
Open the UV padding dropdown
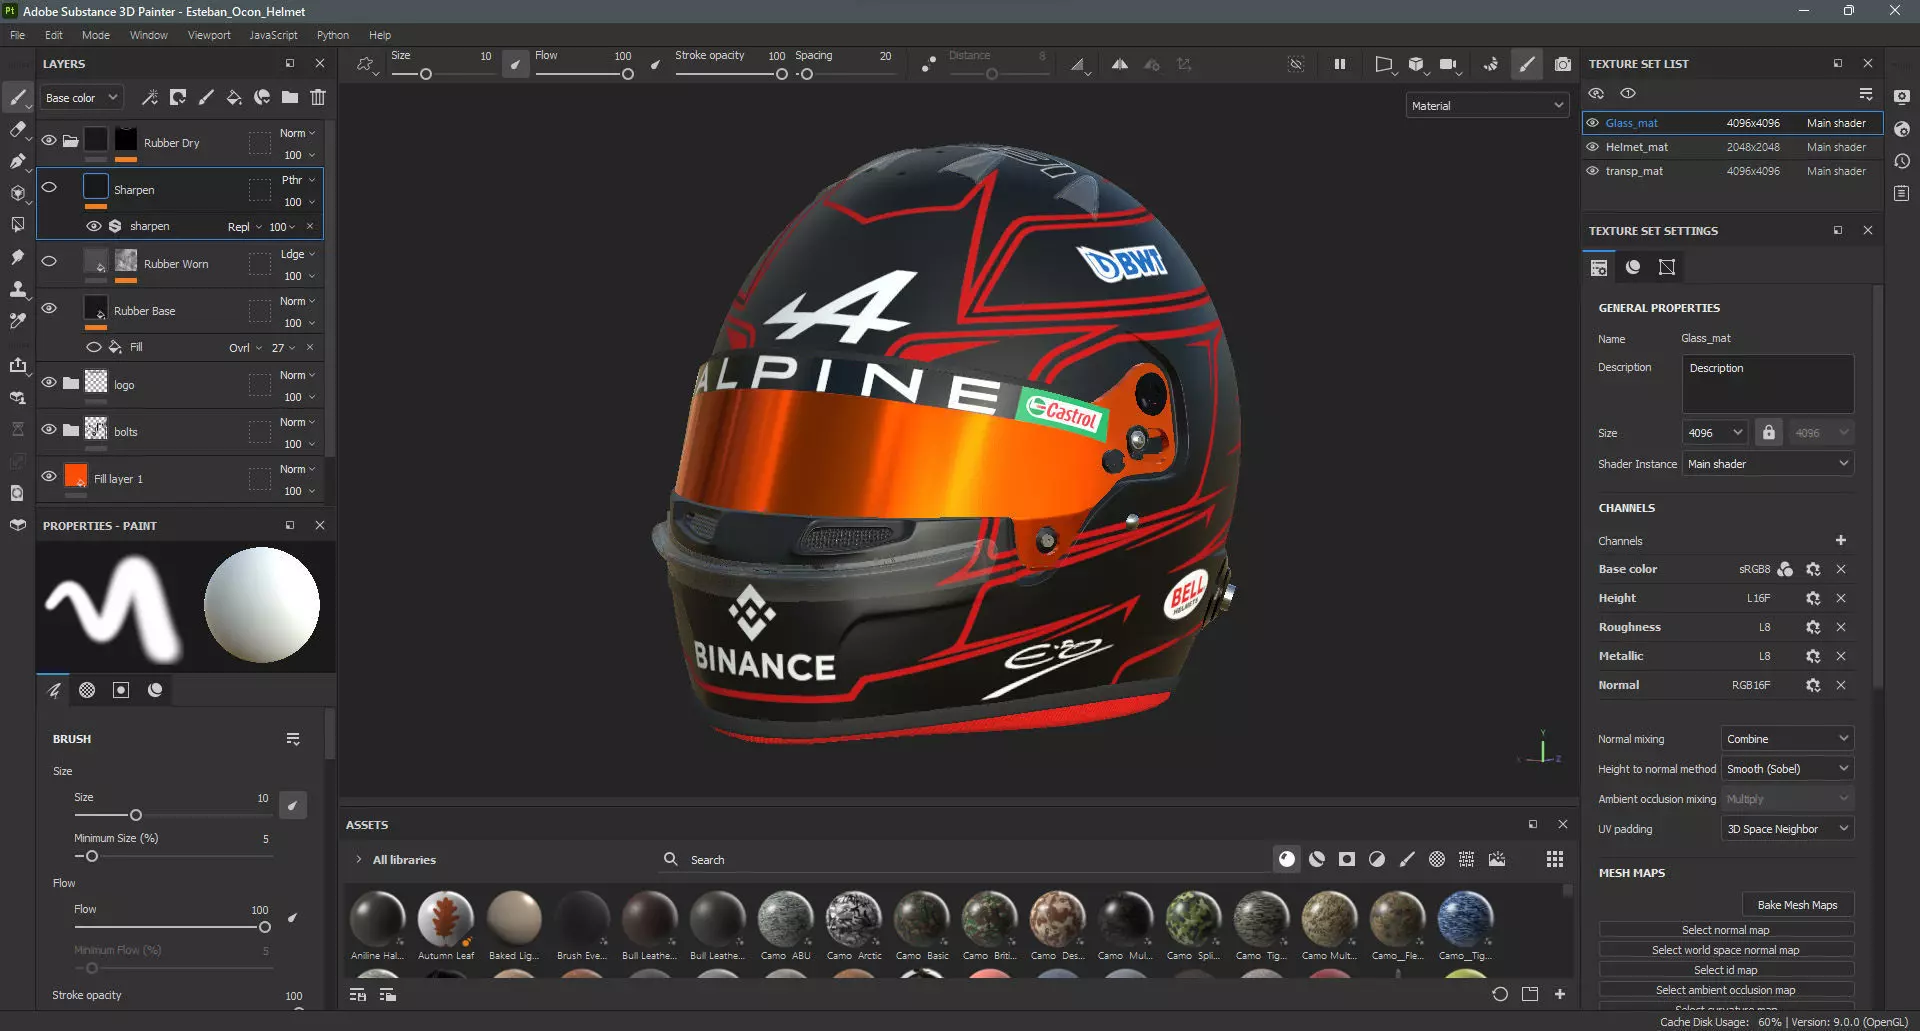point(1787,829)
